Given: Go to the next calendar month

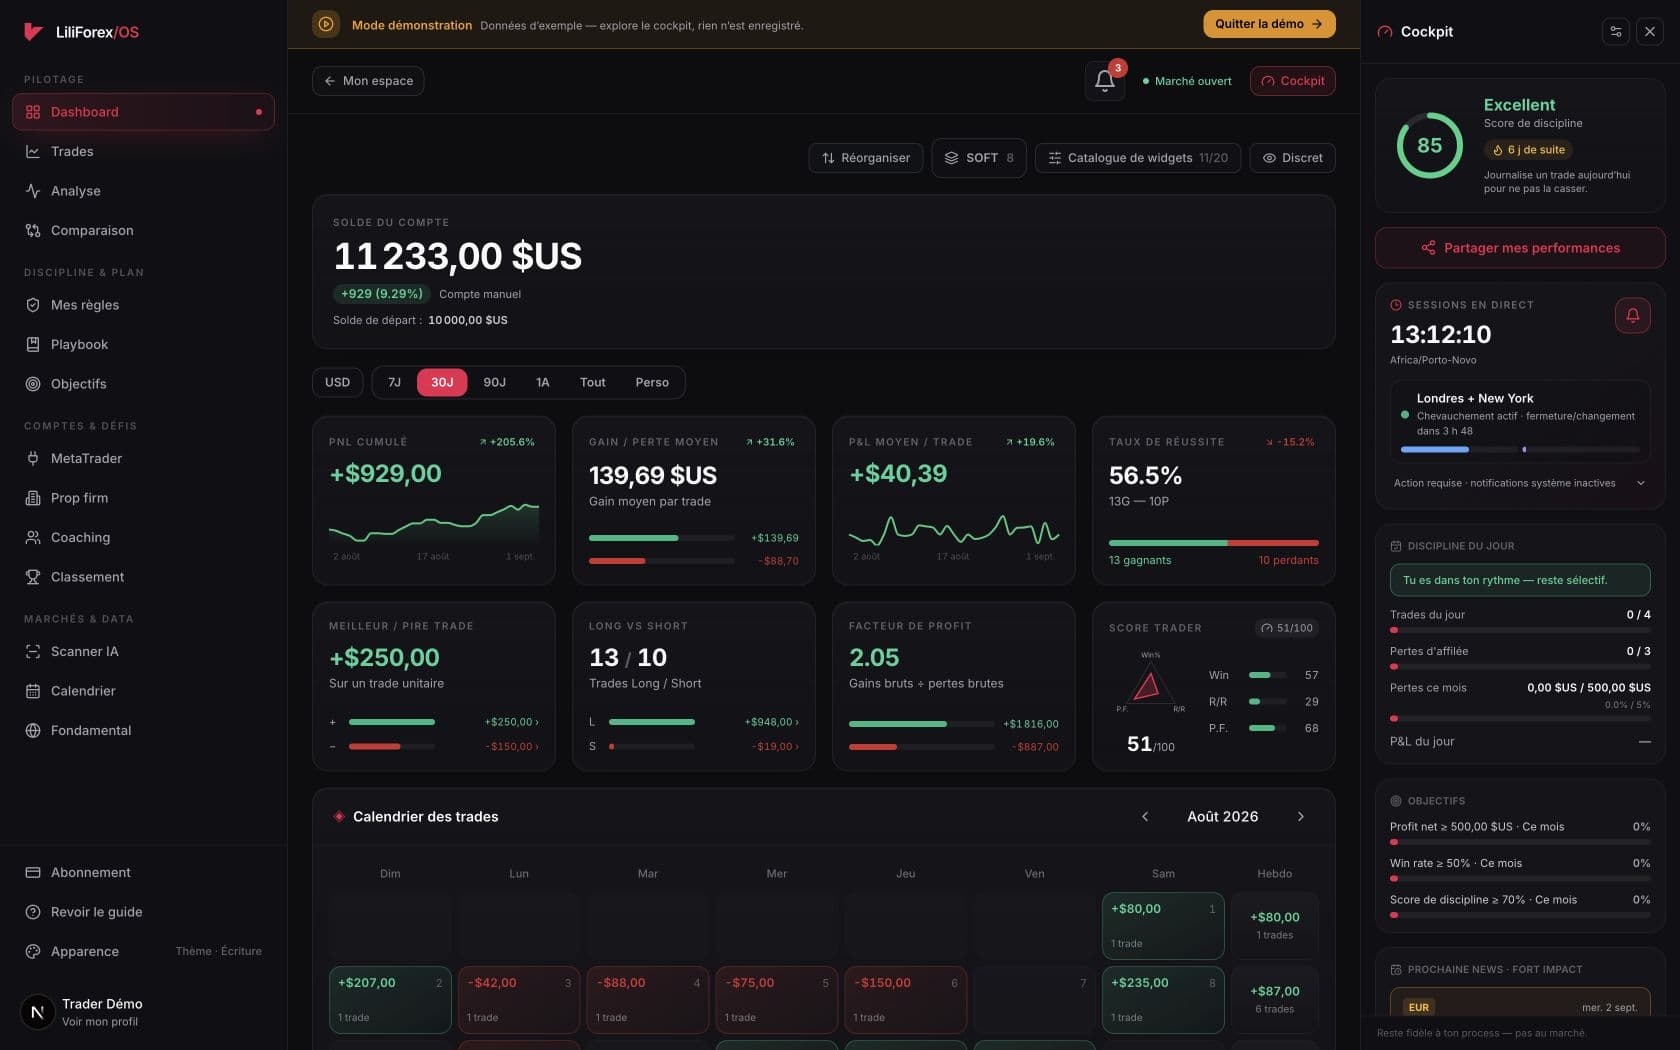Looking at the screenshot, I should (x=1300, y=817).
